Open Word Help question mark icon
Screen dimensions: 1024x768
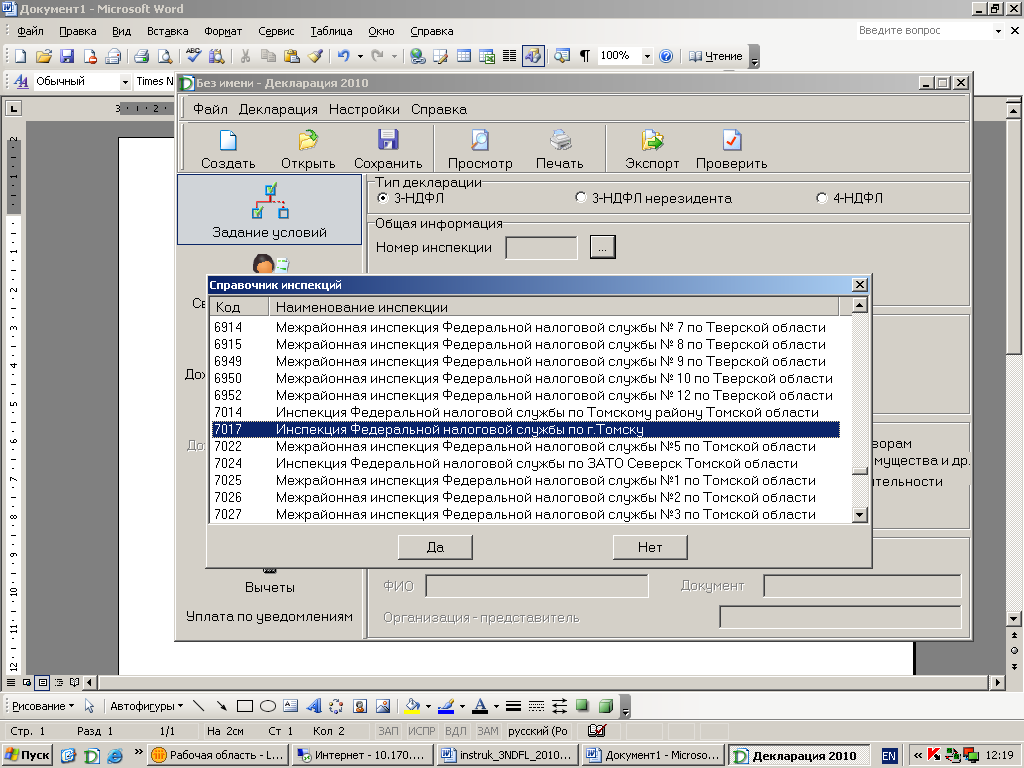[666, 56]
